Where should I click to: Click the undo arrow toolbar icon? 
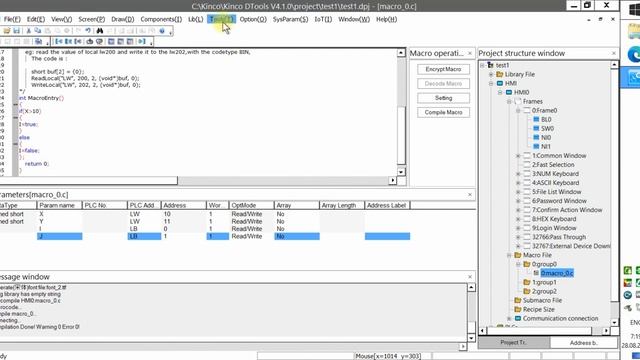coord(88,31)
